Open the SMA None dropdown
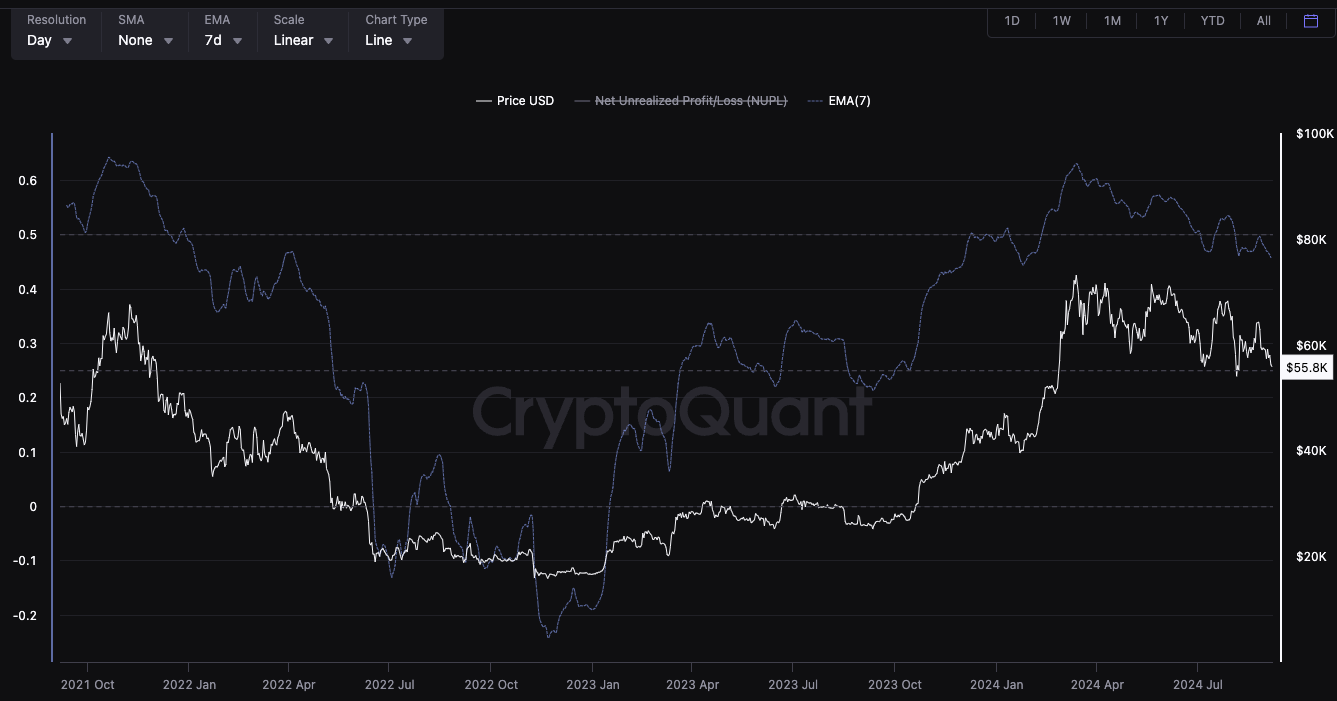The width and height of the screenshot is (1337, 701). 145,40
